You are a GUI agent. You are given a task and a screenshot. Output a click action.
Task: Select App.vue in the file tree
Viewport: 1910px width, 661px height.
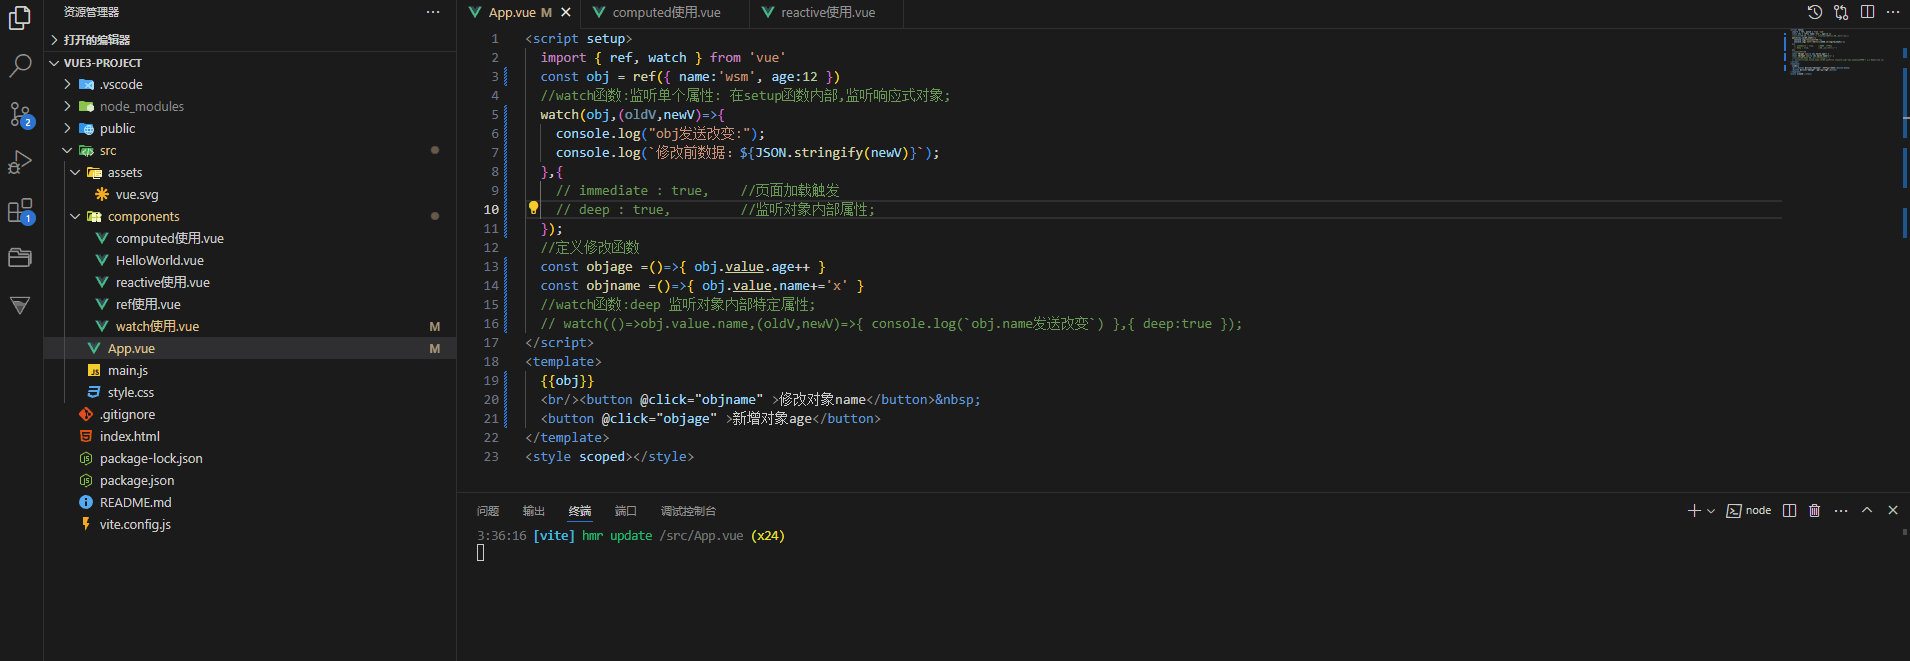coord(250,348)
